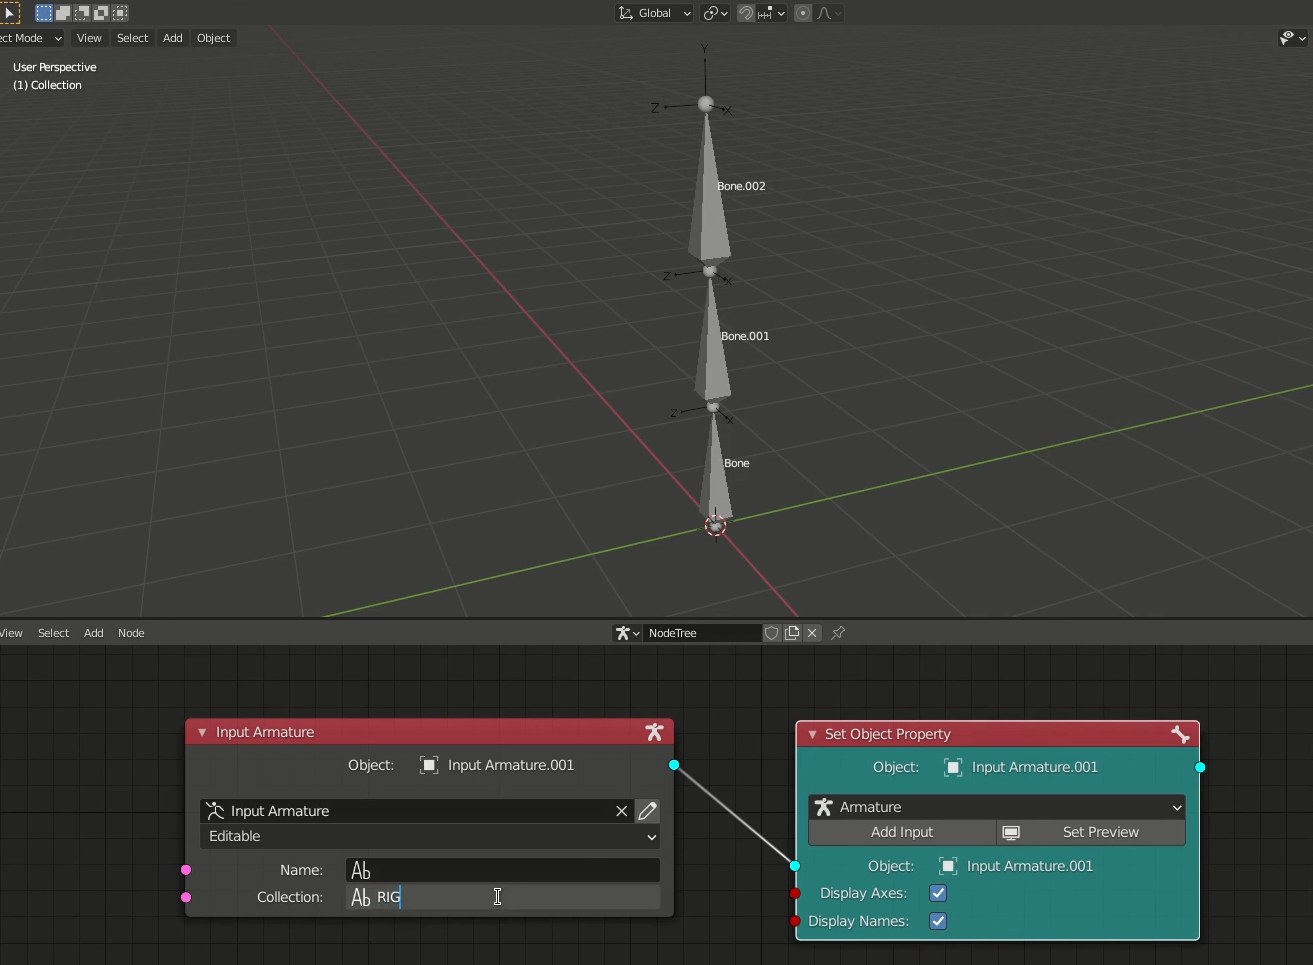
Task: Open Global transform orientation dropdown
Action: point(654,13)
